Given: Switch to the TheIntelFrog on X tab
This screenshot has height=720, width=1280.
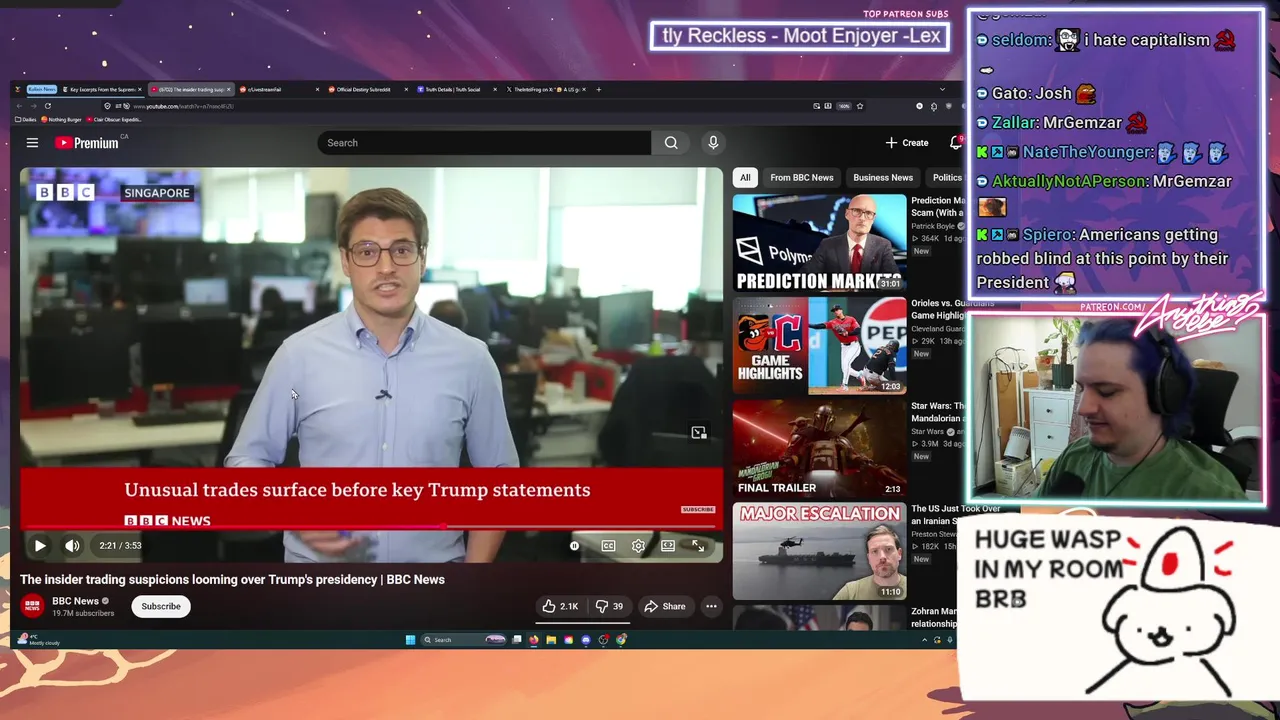Looking at the screenshot, I should [x=546, y=89].
